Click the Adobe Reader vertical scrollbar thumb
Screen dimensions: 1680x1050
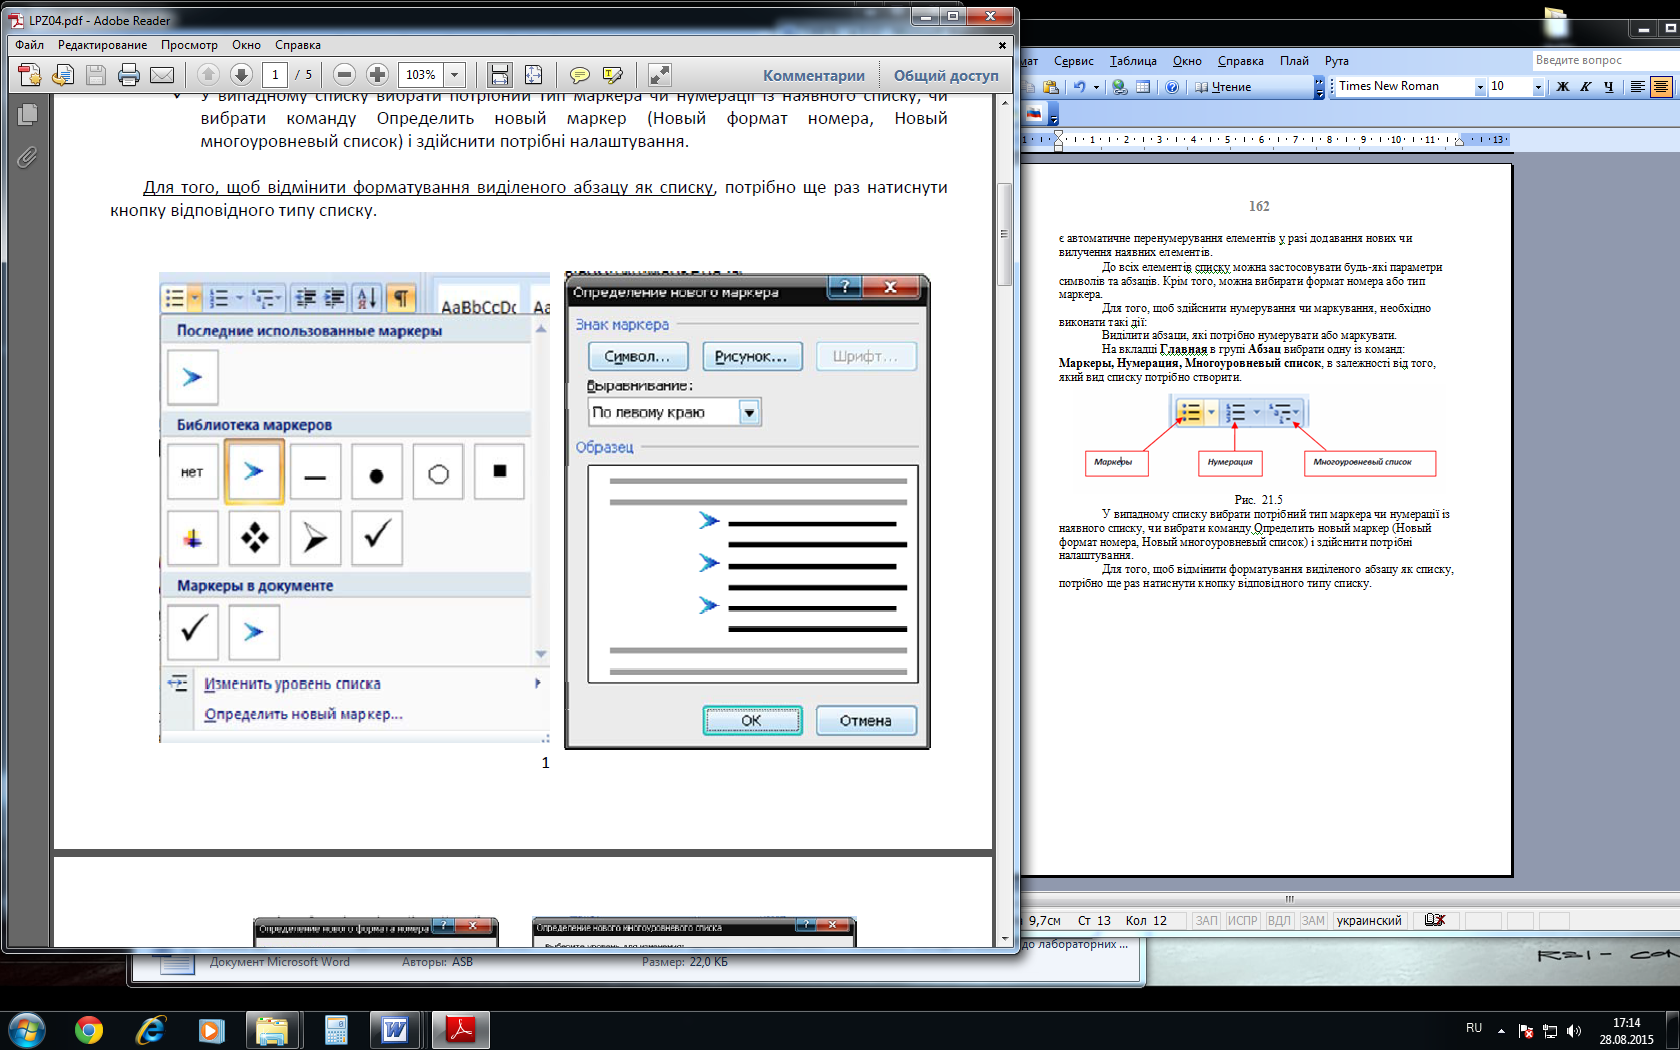tap(1004, 234)
